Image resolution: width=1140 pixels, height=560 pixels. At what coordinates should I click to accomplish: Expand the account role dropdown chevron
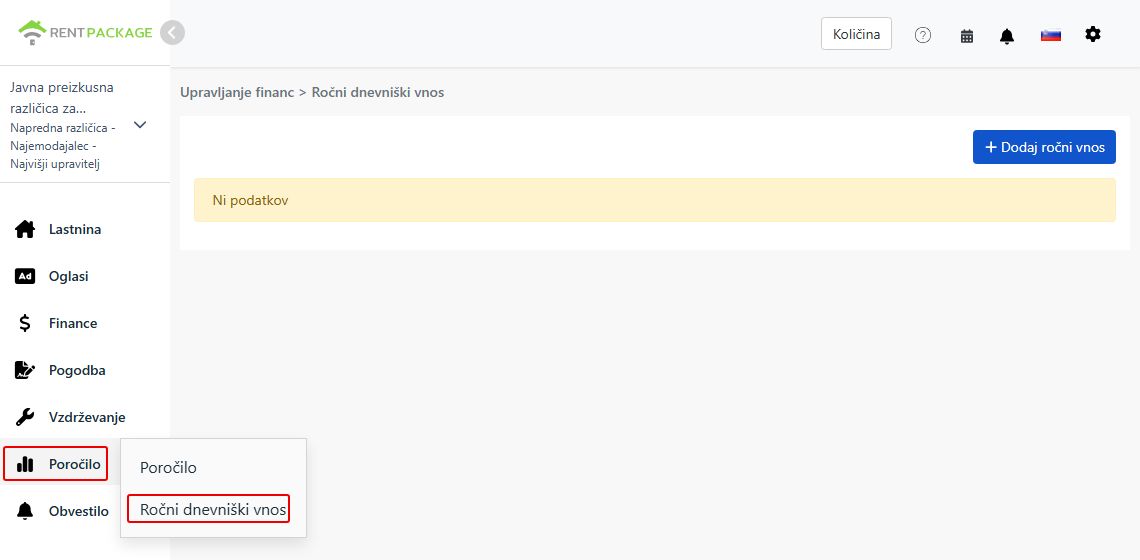coord(140,124)
